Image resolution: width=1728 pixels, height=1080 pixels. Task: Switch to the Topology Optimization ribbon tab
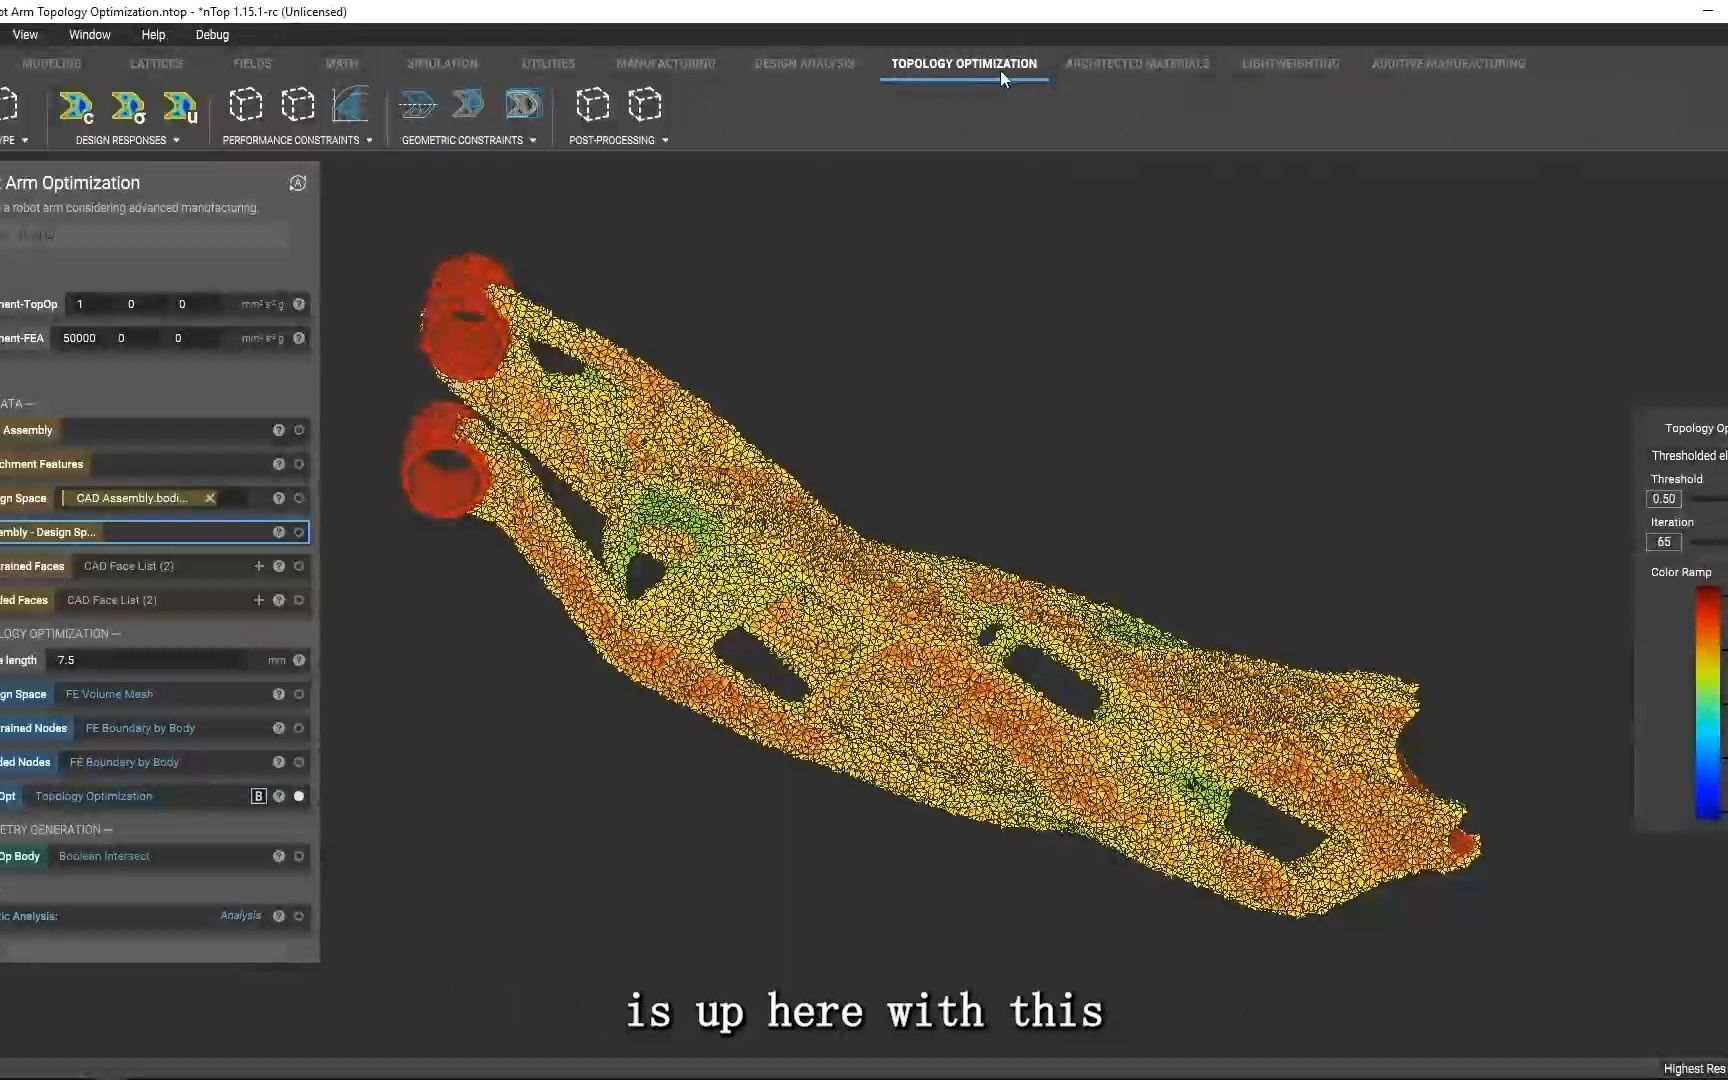(963, 63)
